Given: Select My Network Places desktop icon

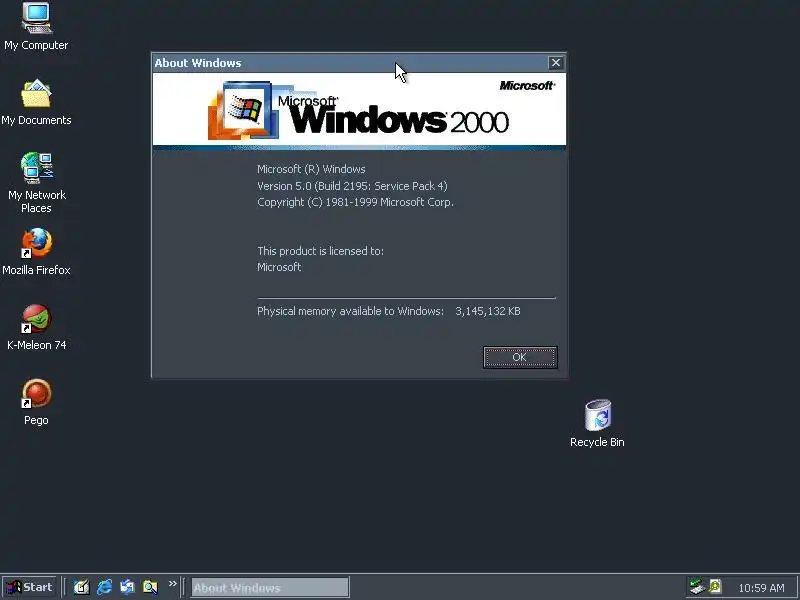Looking at the screenshot, I should [36, 183].
